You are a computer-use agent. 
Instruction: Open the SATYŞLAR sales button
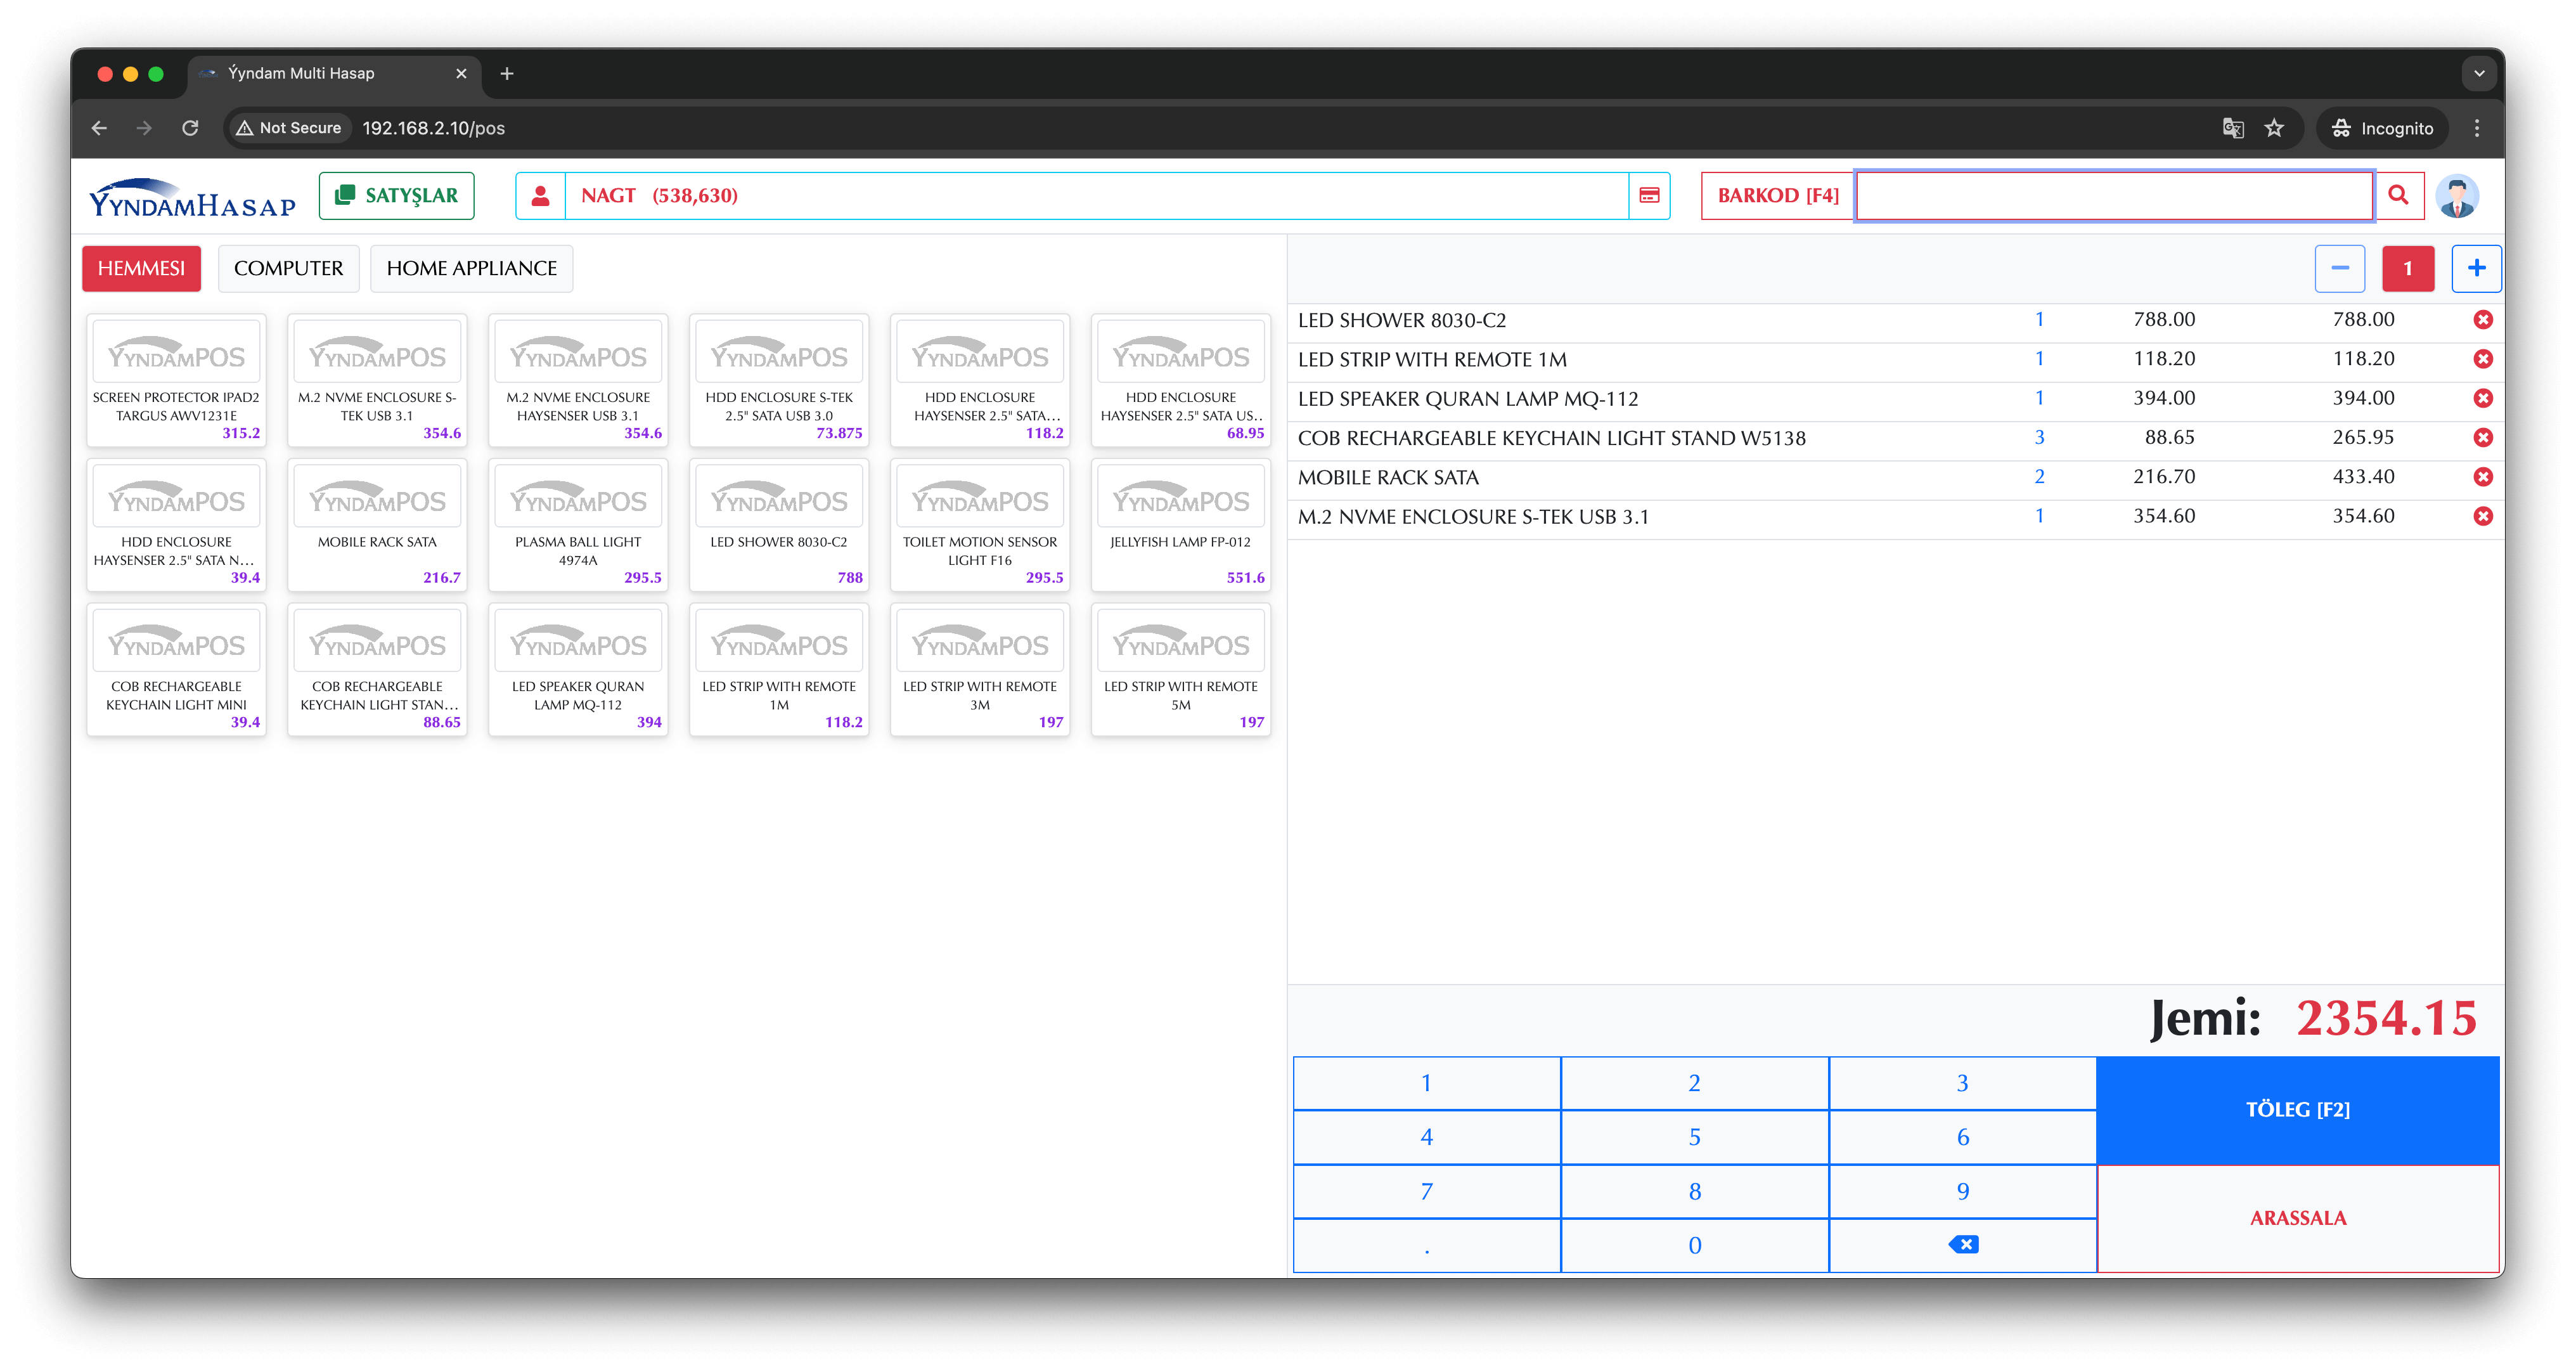[396, 196]
